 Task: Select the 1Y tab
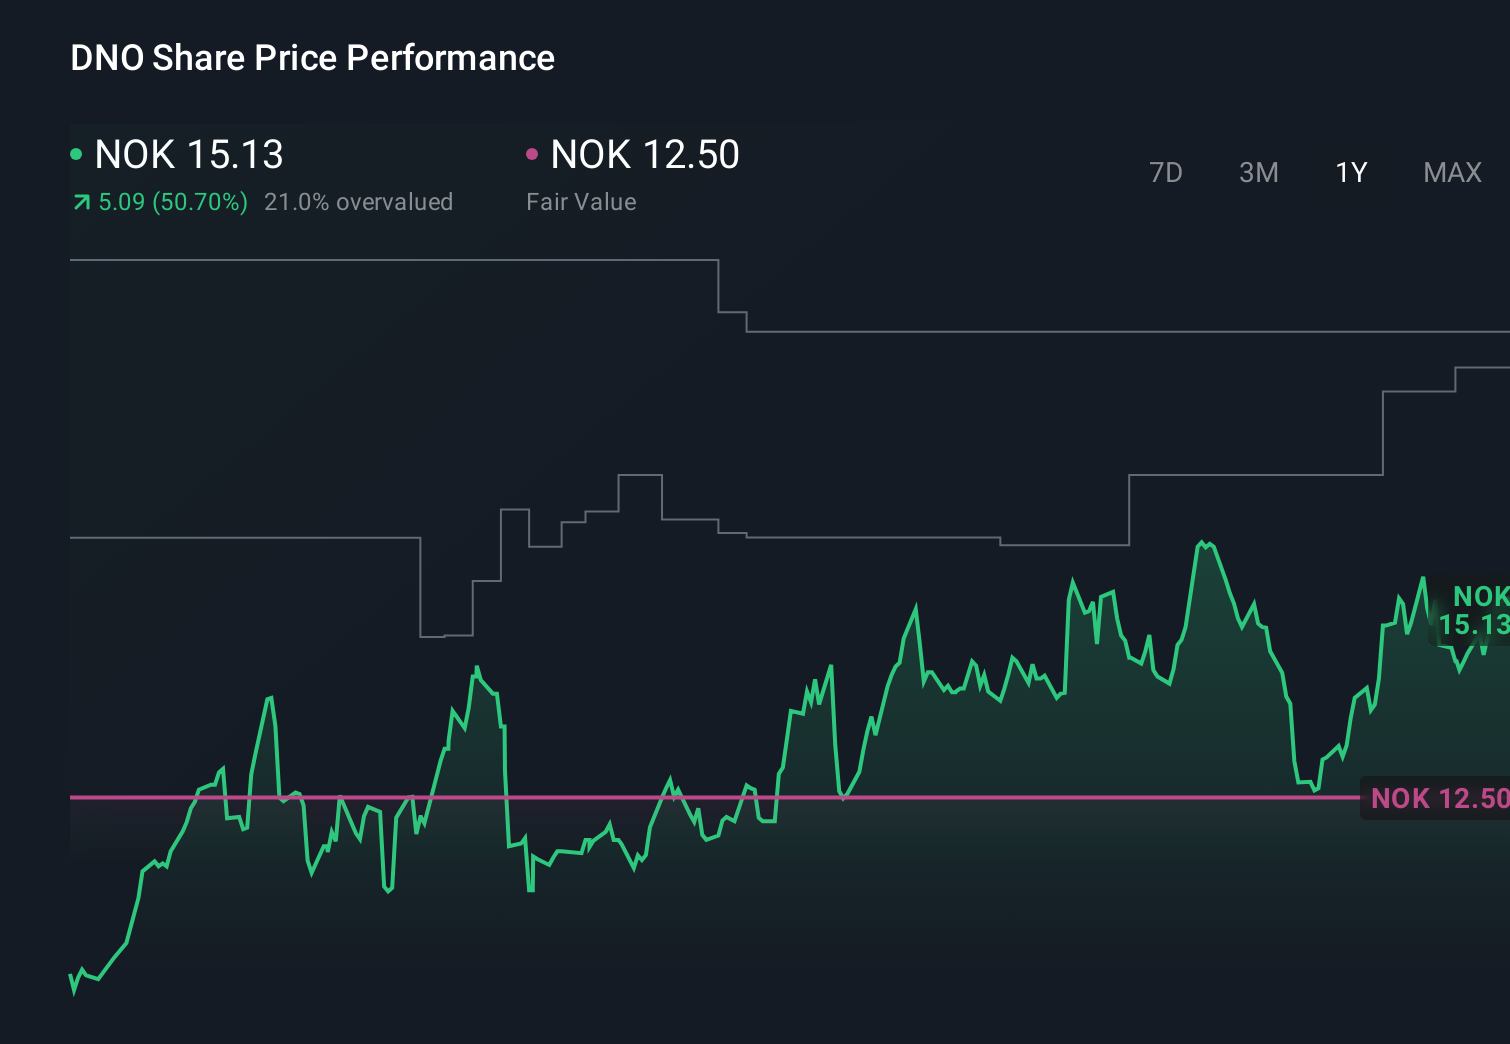pyautogui.click(x=1350, y=172)
